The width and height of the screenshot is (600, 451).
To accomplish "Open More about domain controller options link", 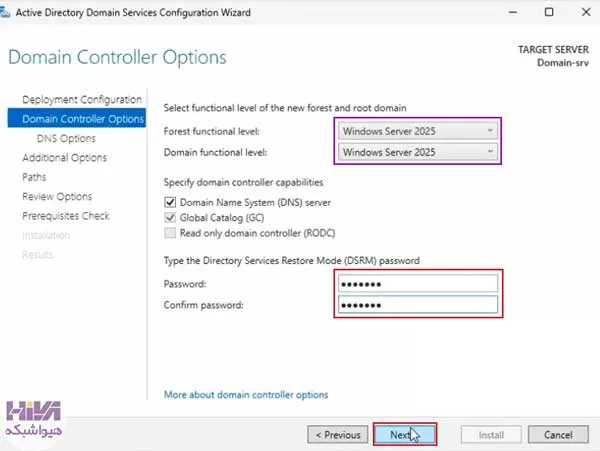I will tap(246, 394).
